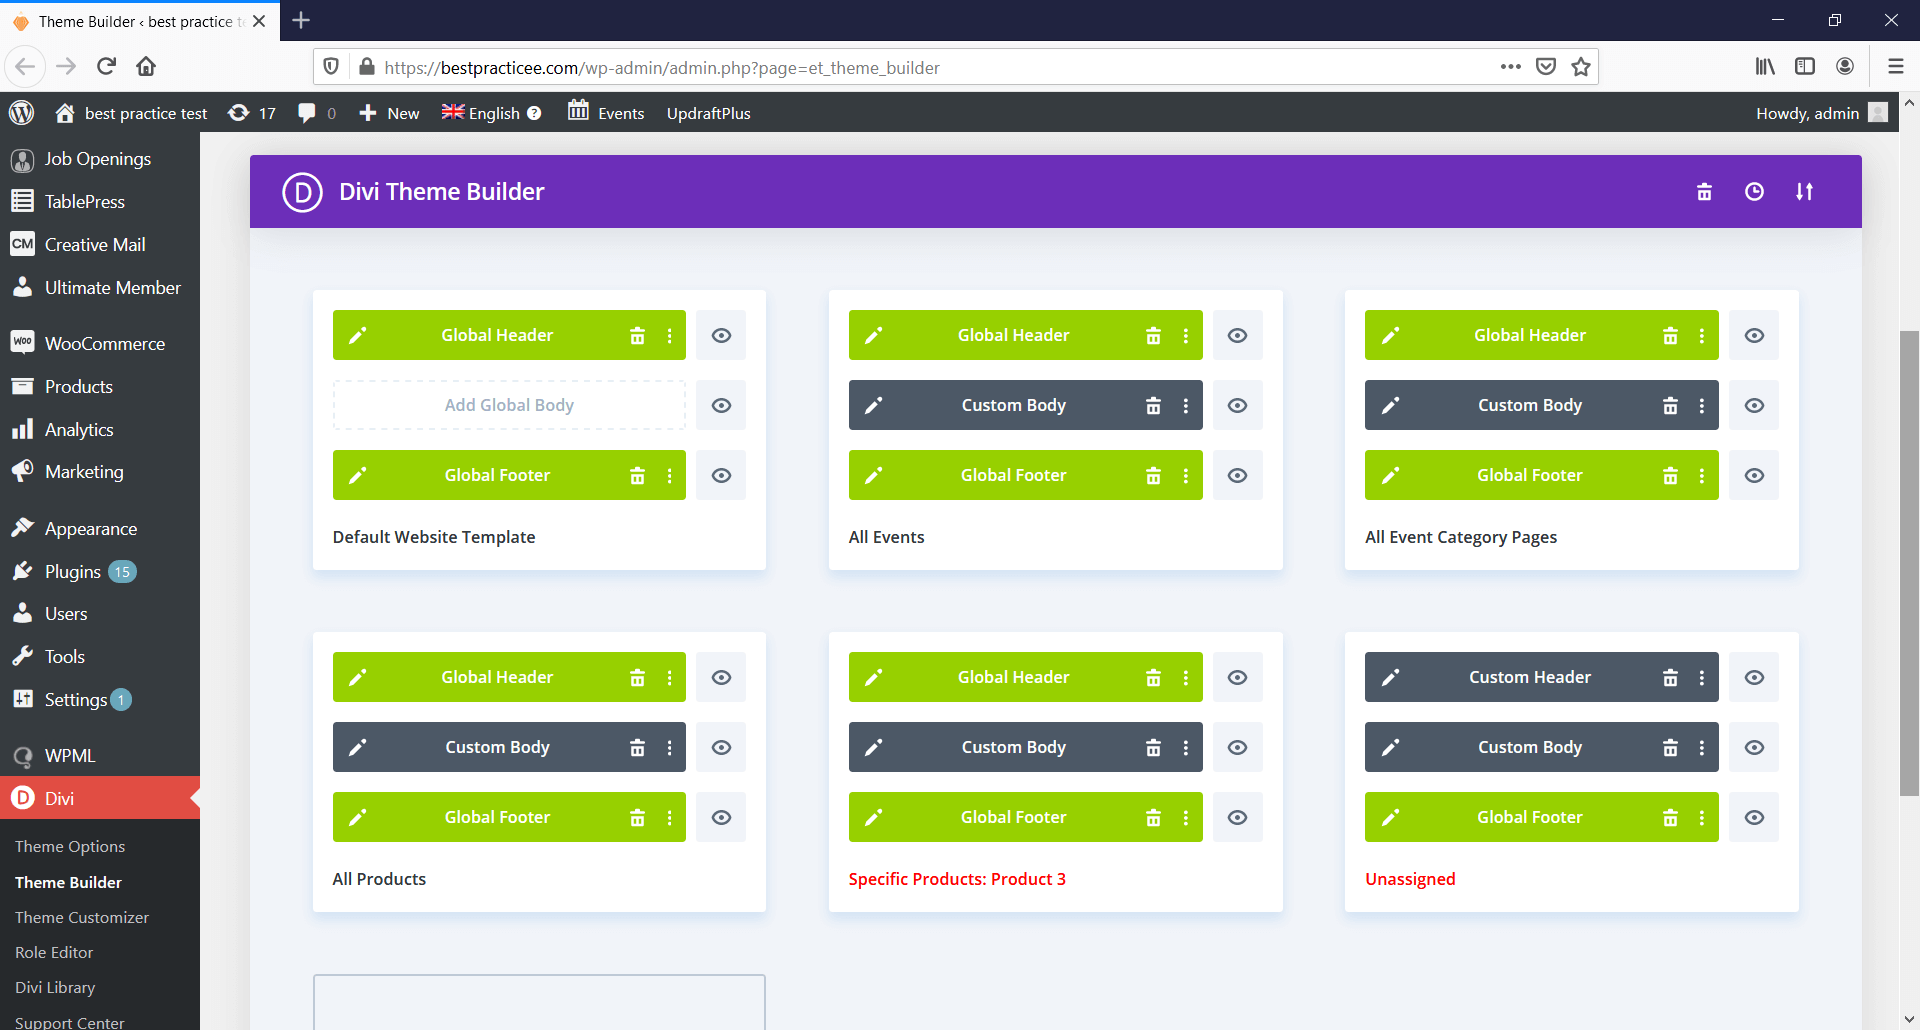Delete Custom Header in Unassigned template
The height and width of the screenshot is (1030, 1920).
(1670, 678)
